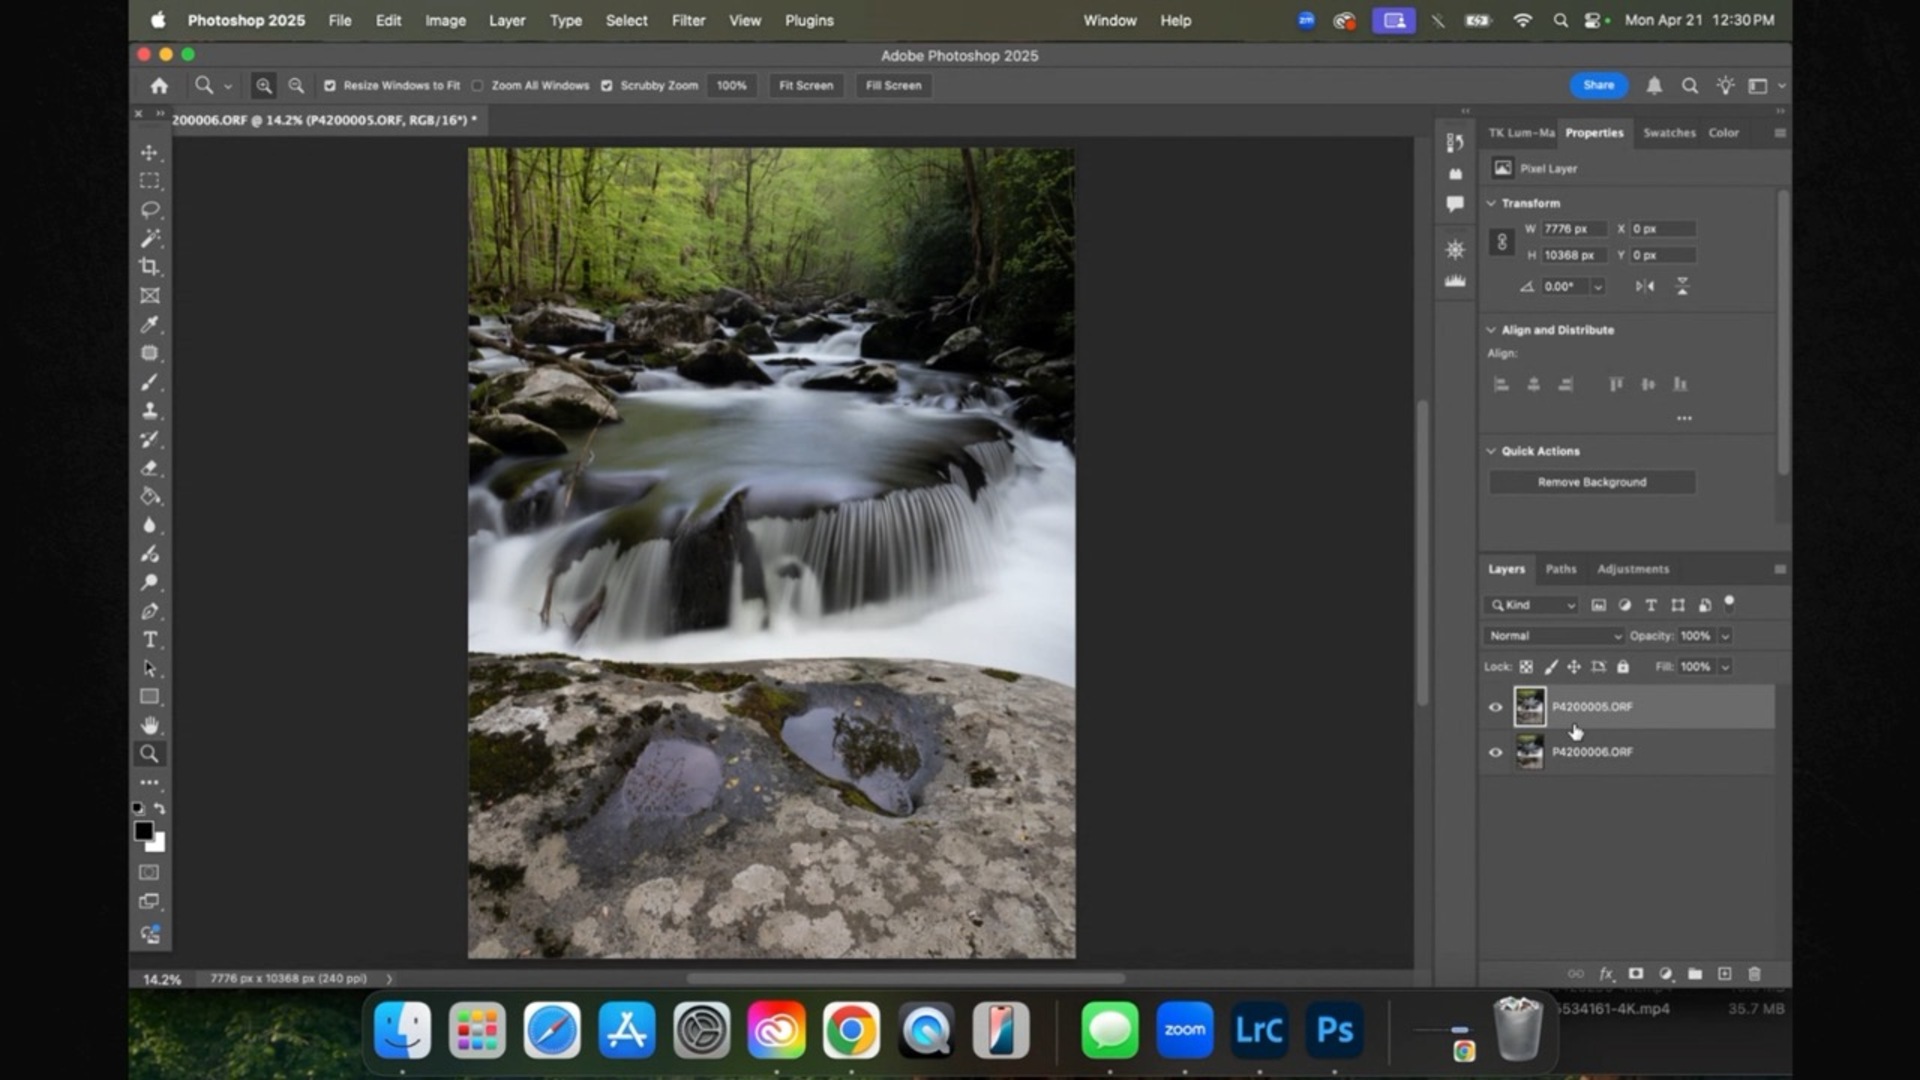
Task: Delete layer using trash icon
Action: tap(1755, 973)
